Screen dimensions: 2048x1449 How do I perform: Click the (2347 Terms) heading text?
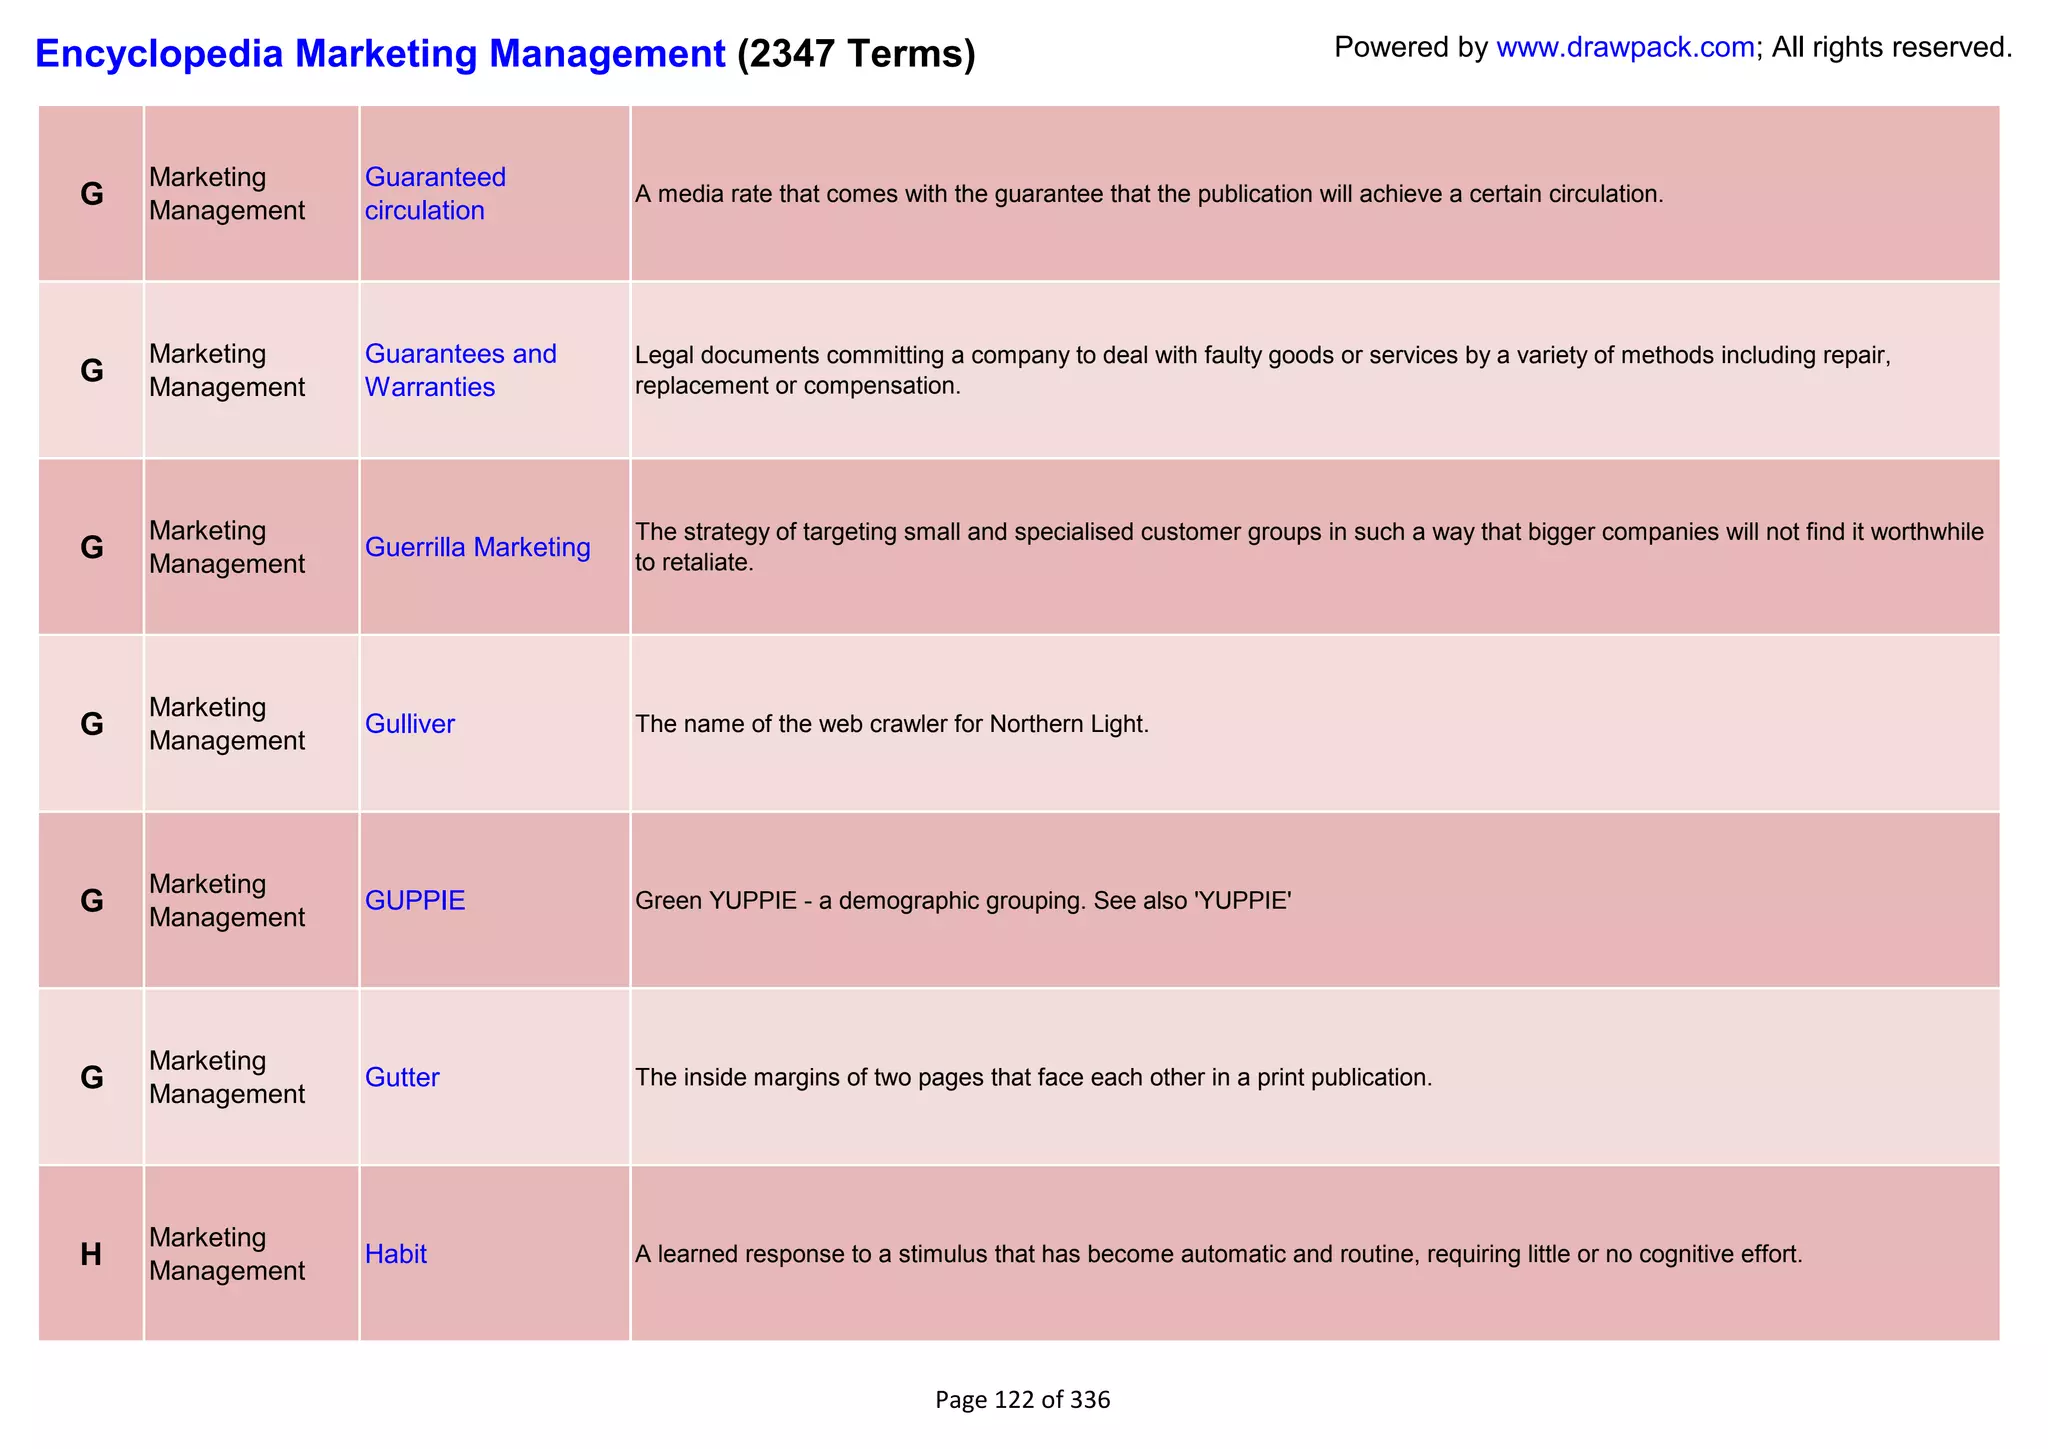[856, 53]
